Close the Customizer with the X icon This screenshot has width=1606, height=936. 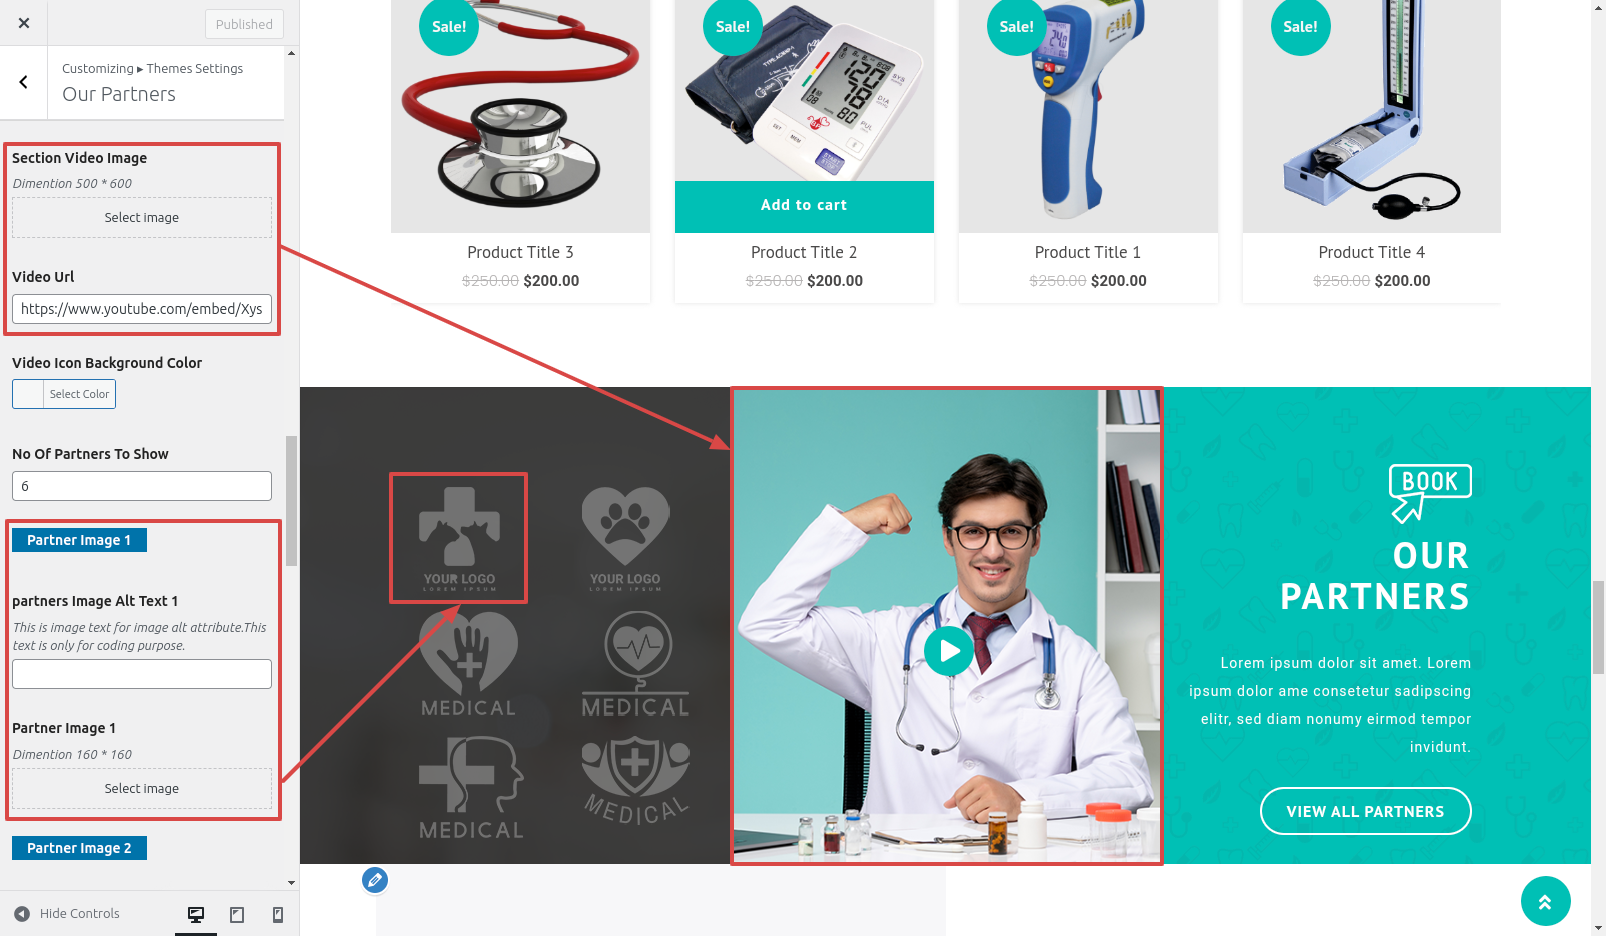[24, 23]
